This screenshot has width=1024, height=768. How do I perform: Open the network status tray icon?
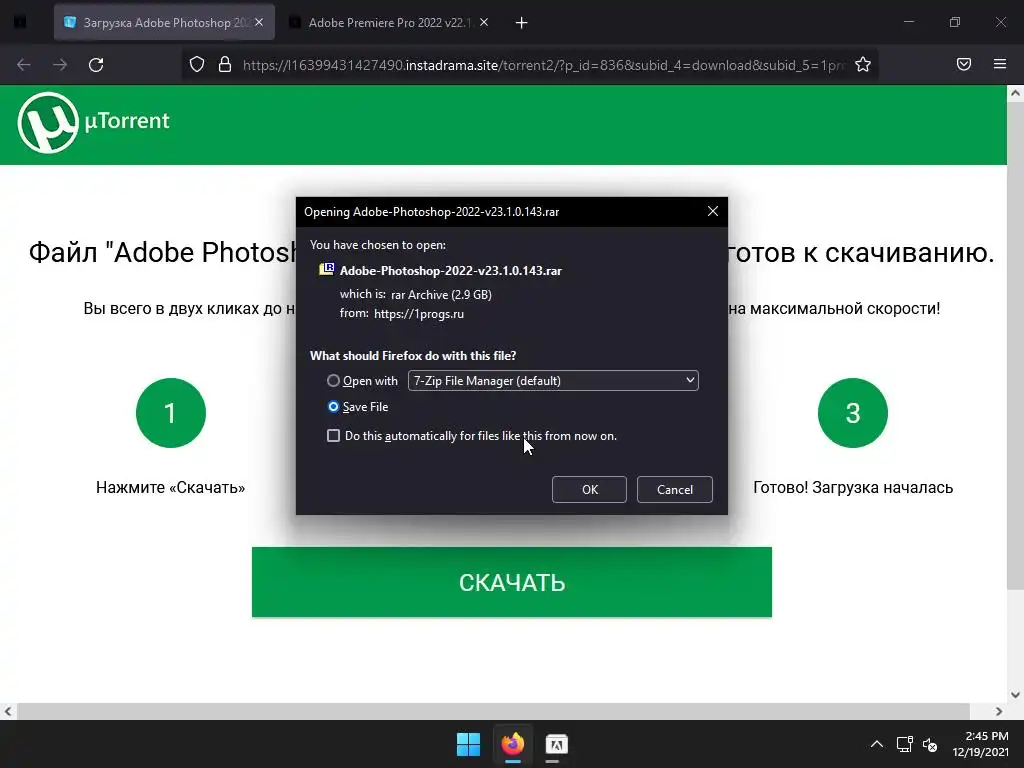[x=904, y=744]
